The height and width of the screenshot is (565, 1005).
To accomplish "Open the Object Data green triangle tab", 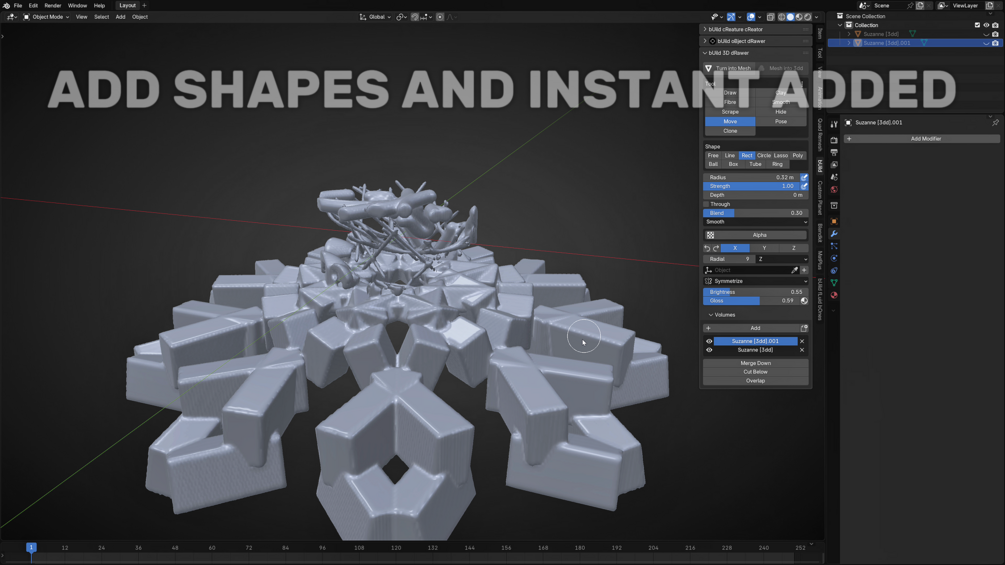I will (x=834, y=282).
